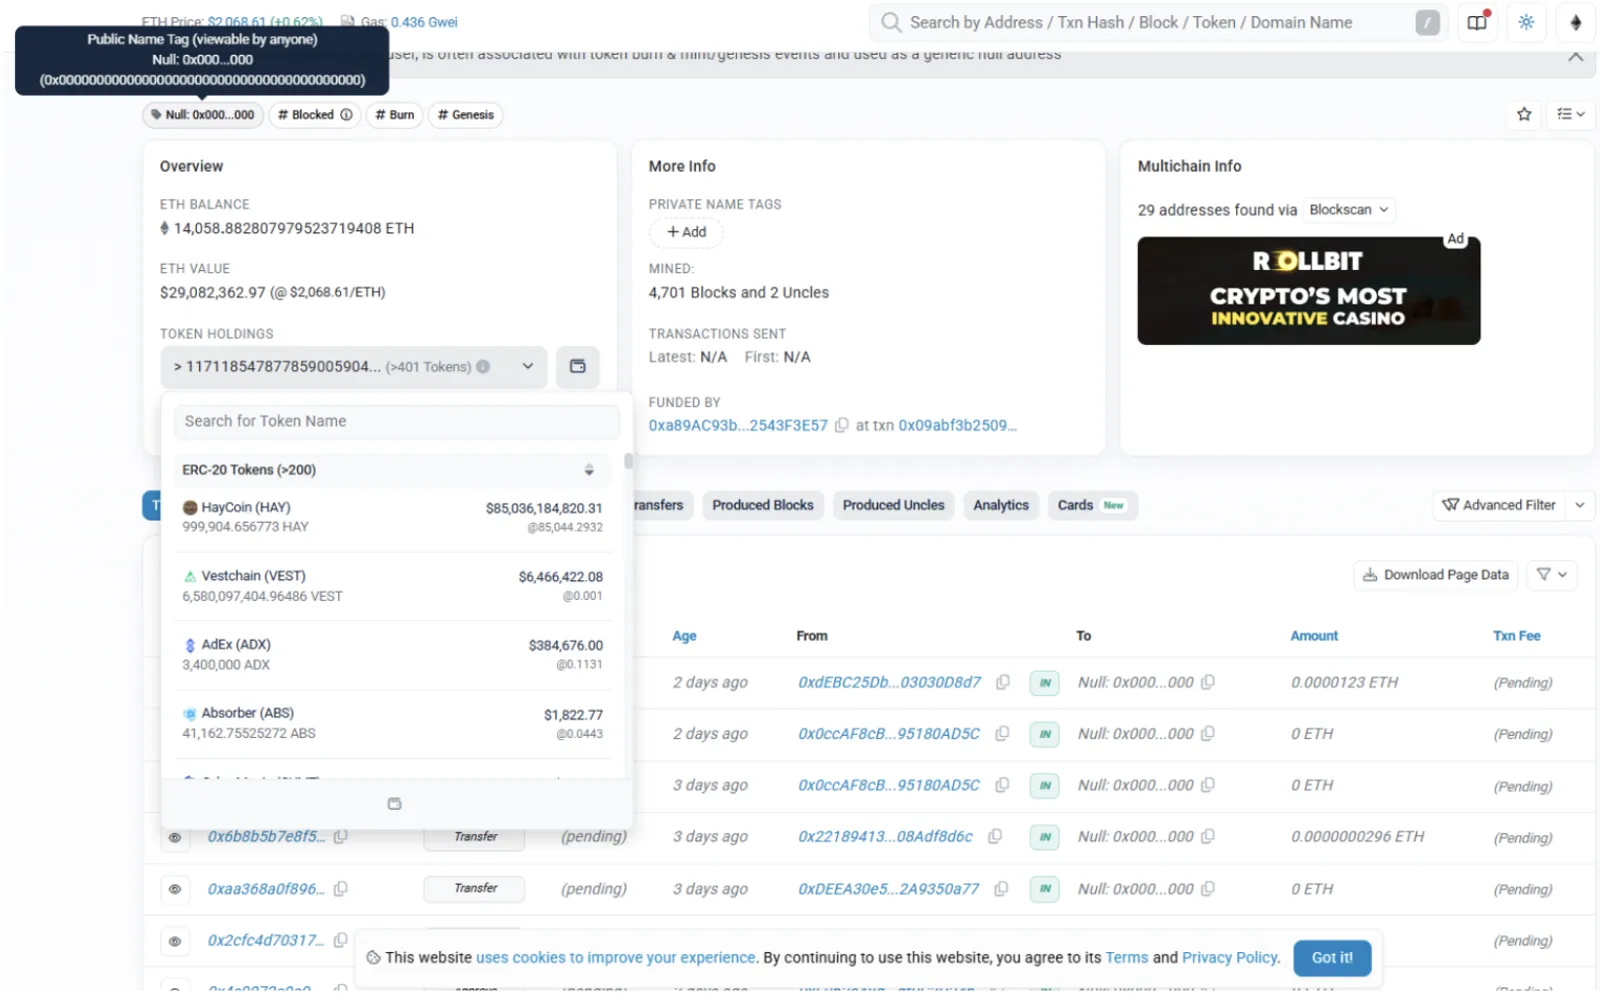Select Absorber (ABS) token row
Screen dimensions: 1600x1003
pos(392,725)
